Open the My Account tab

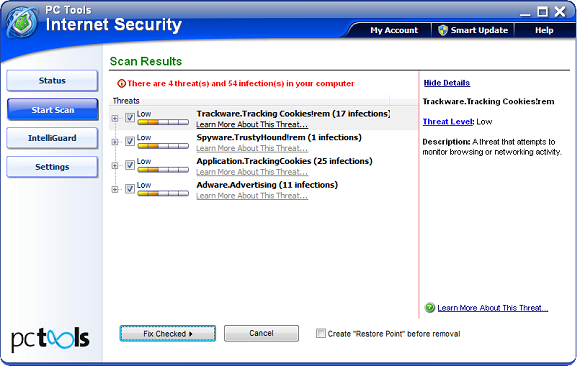pos(394,30)
